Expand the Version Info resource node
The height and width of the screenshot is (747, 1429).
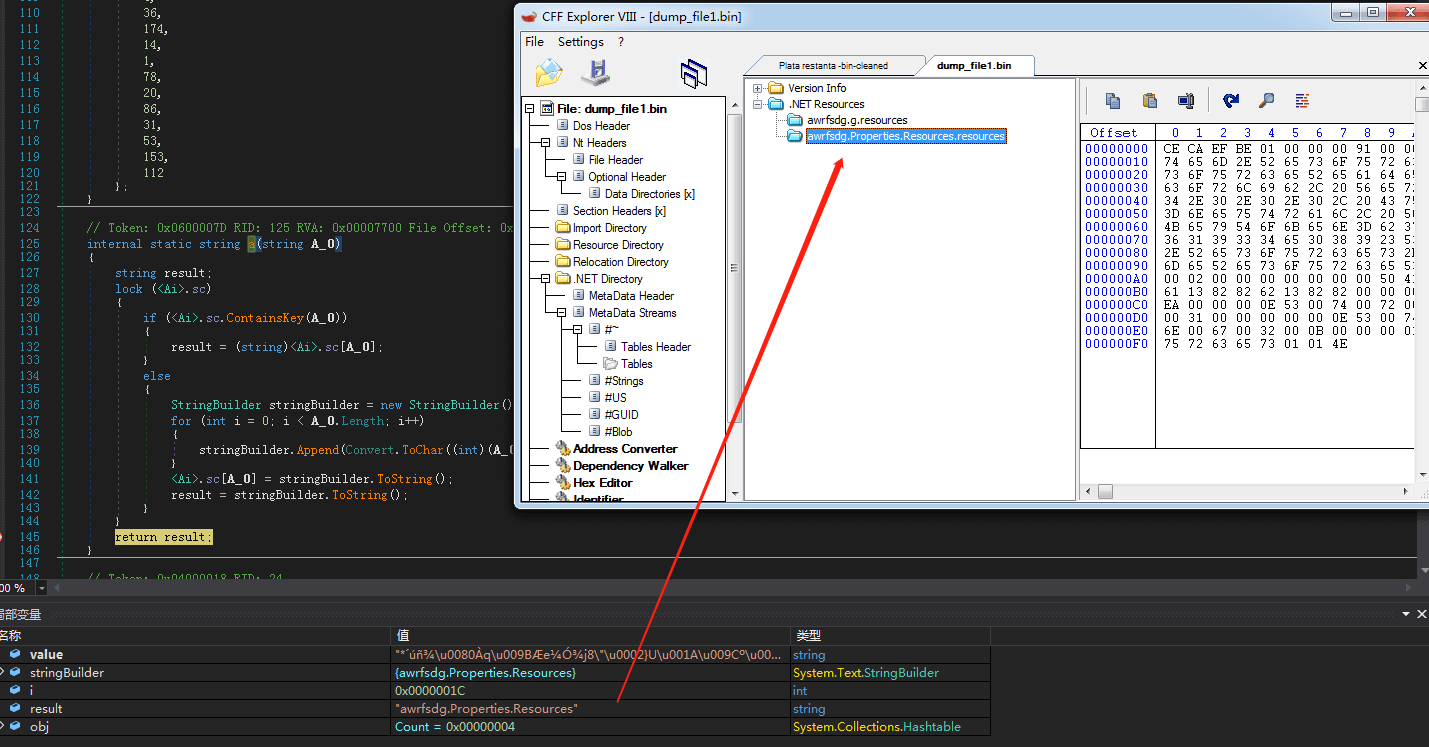pyautogui.click(x=758, y=88)
